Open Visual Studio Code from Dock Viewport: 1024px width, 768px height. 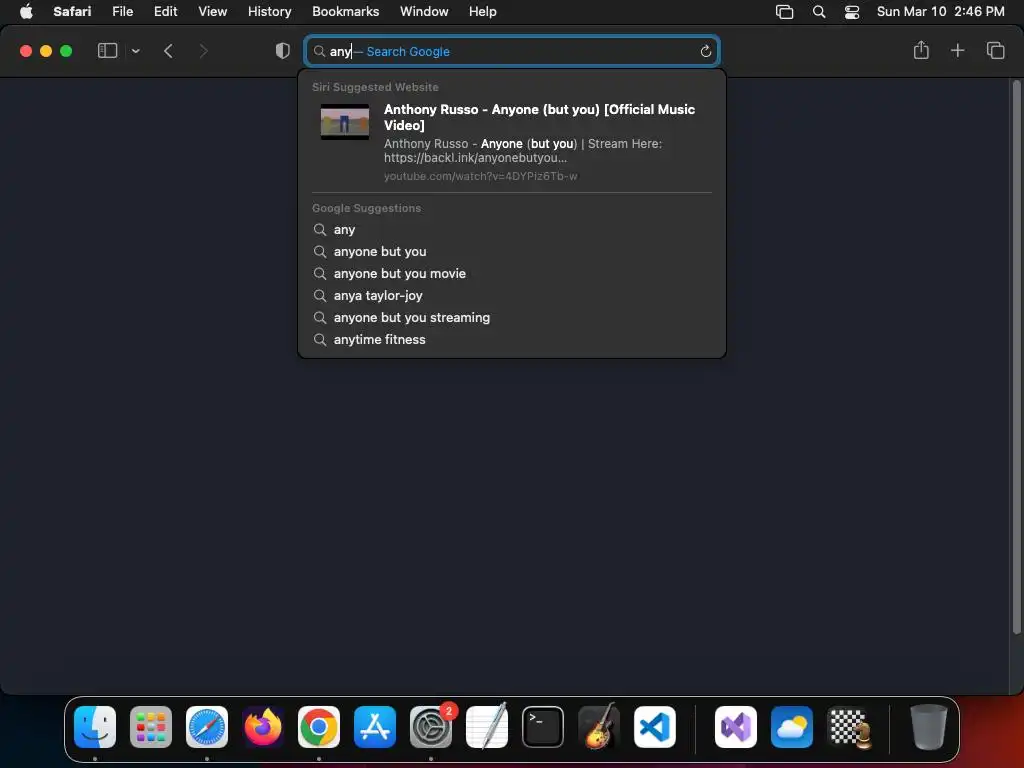tap(655, 726)
